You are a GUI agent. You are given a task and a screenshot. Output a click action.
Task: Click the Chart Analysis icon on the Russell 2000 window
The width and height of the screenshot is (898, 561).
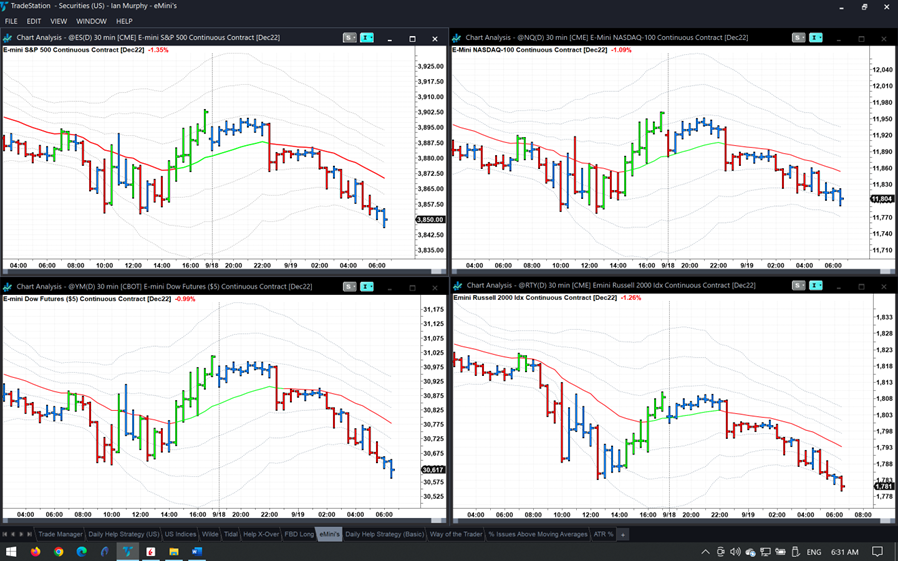point(457,286)
